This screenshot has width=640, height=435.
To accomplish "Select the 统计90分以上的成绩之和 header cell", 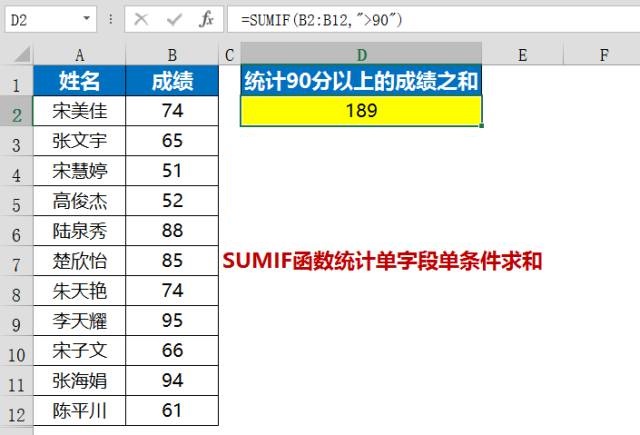I will pos(361,82).
